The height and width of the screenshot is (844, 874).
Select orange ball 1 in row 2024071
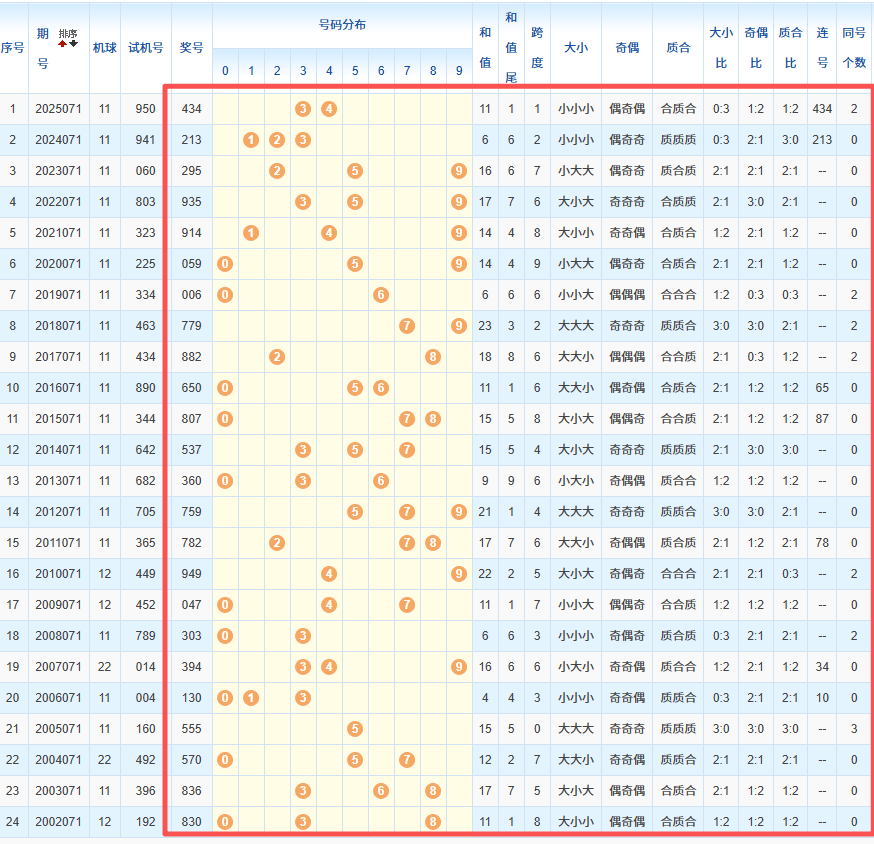click(x=251, y=140)
